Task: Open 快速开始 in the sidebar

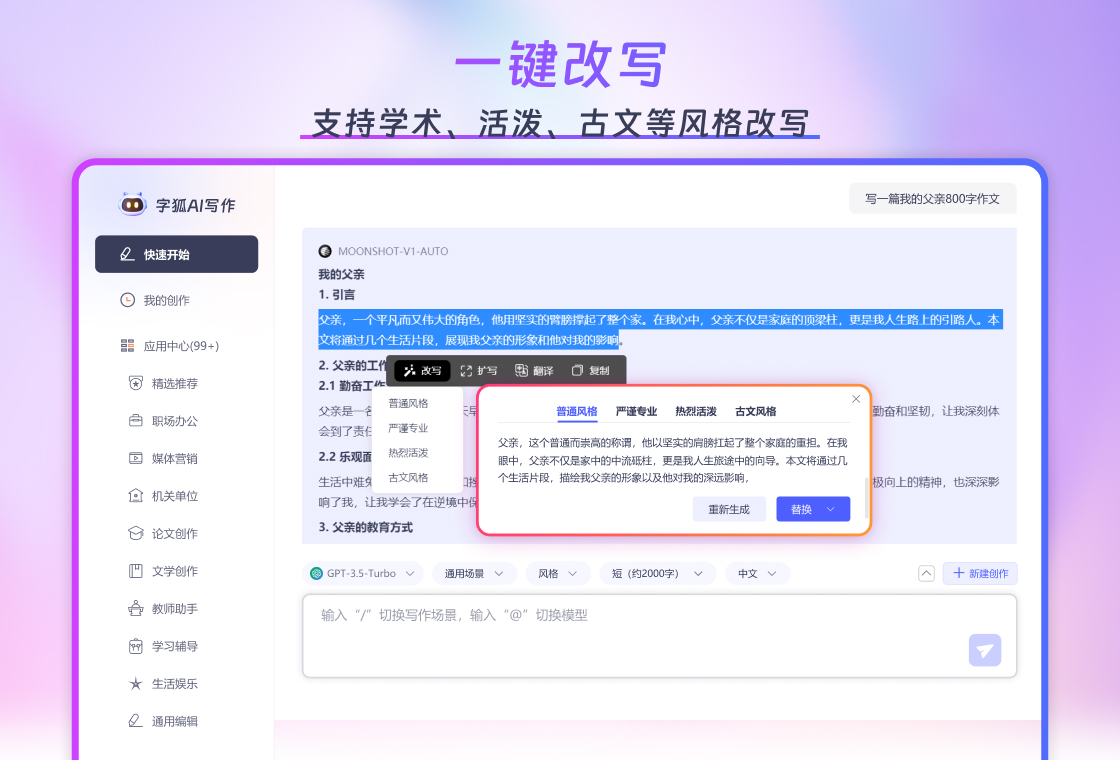Action: (176, 254)
